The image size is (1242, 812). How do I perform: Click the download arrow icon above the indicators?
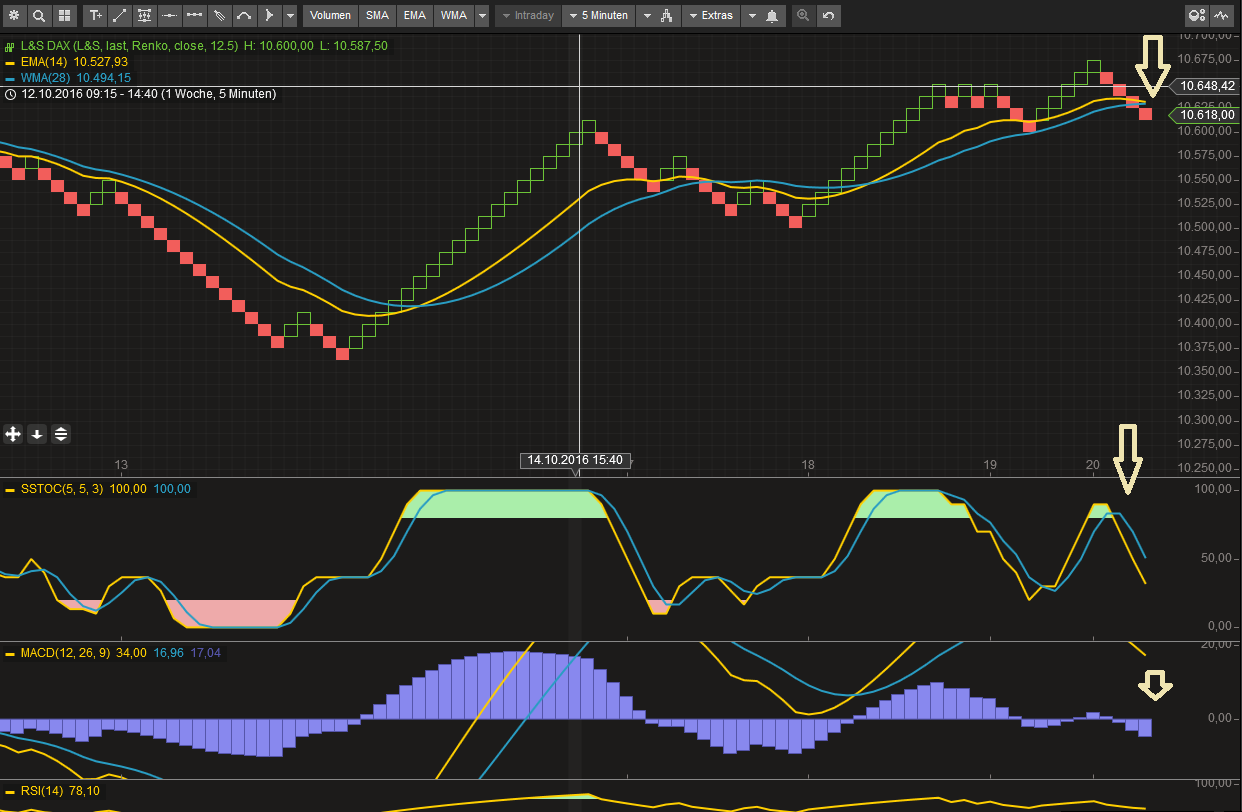pyautogui.click(x=36, y=434)
